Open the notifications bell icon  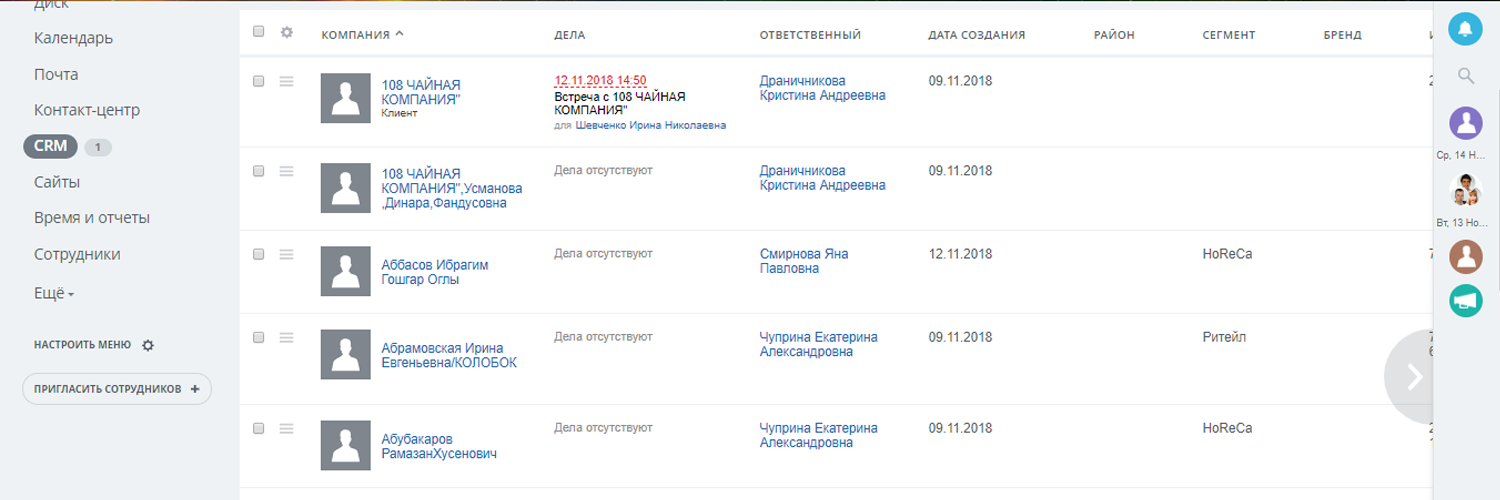[x=1465, y=29]
